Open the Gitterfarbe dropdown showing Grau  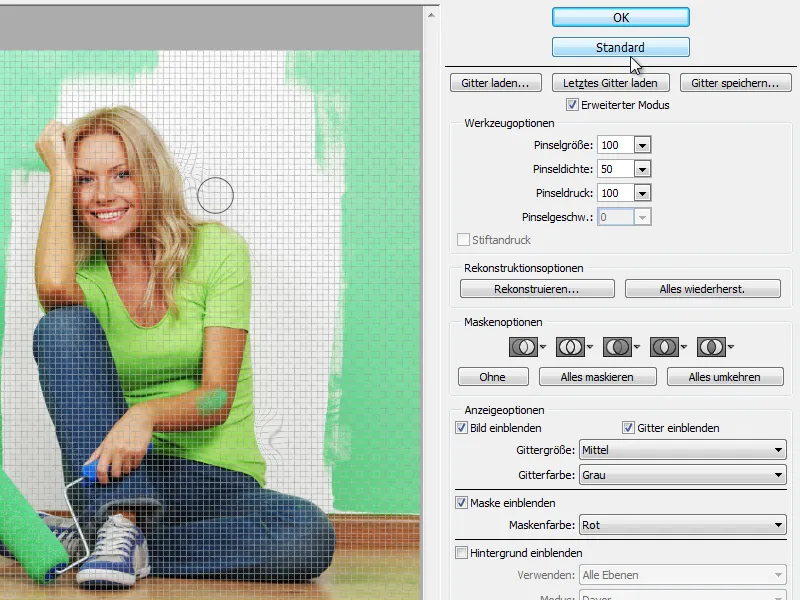coord(683,475)
